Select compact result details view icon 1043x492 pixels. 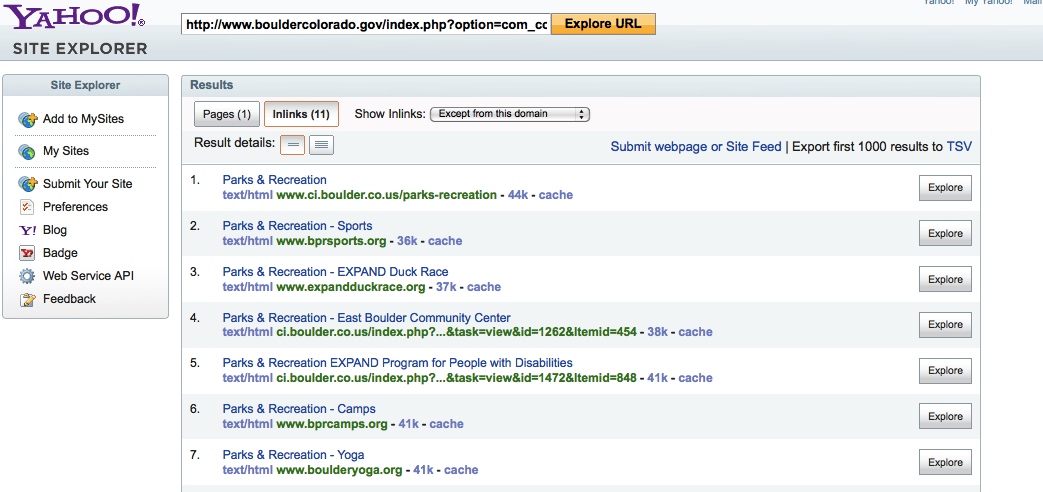pyautogui.click(x=293, y=144)
